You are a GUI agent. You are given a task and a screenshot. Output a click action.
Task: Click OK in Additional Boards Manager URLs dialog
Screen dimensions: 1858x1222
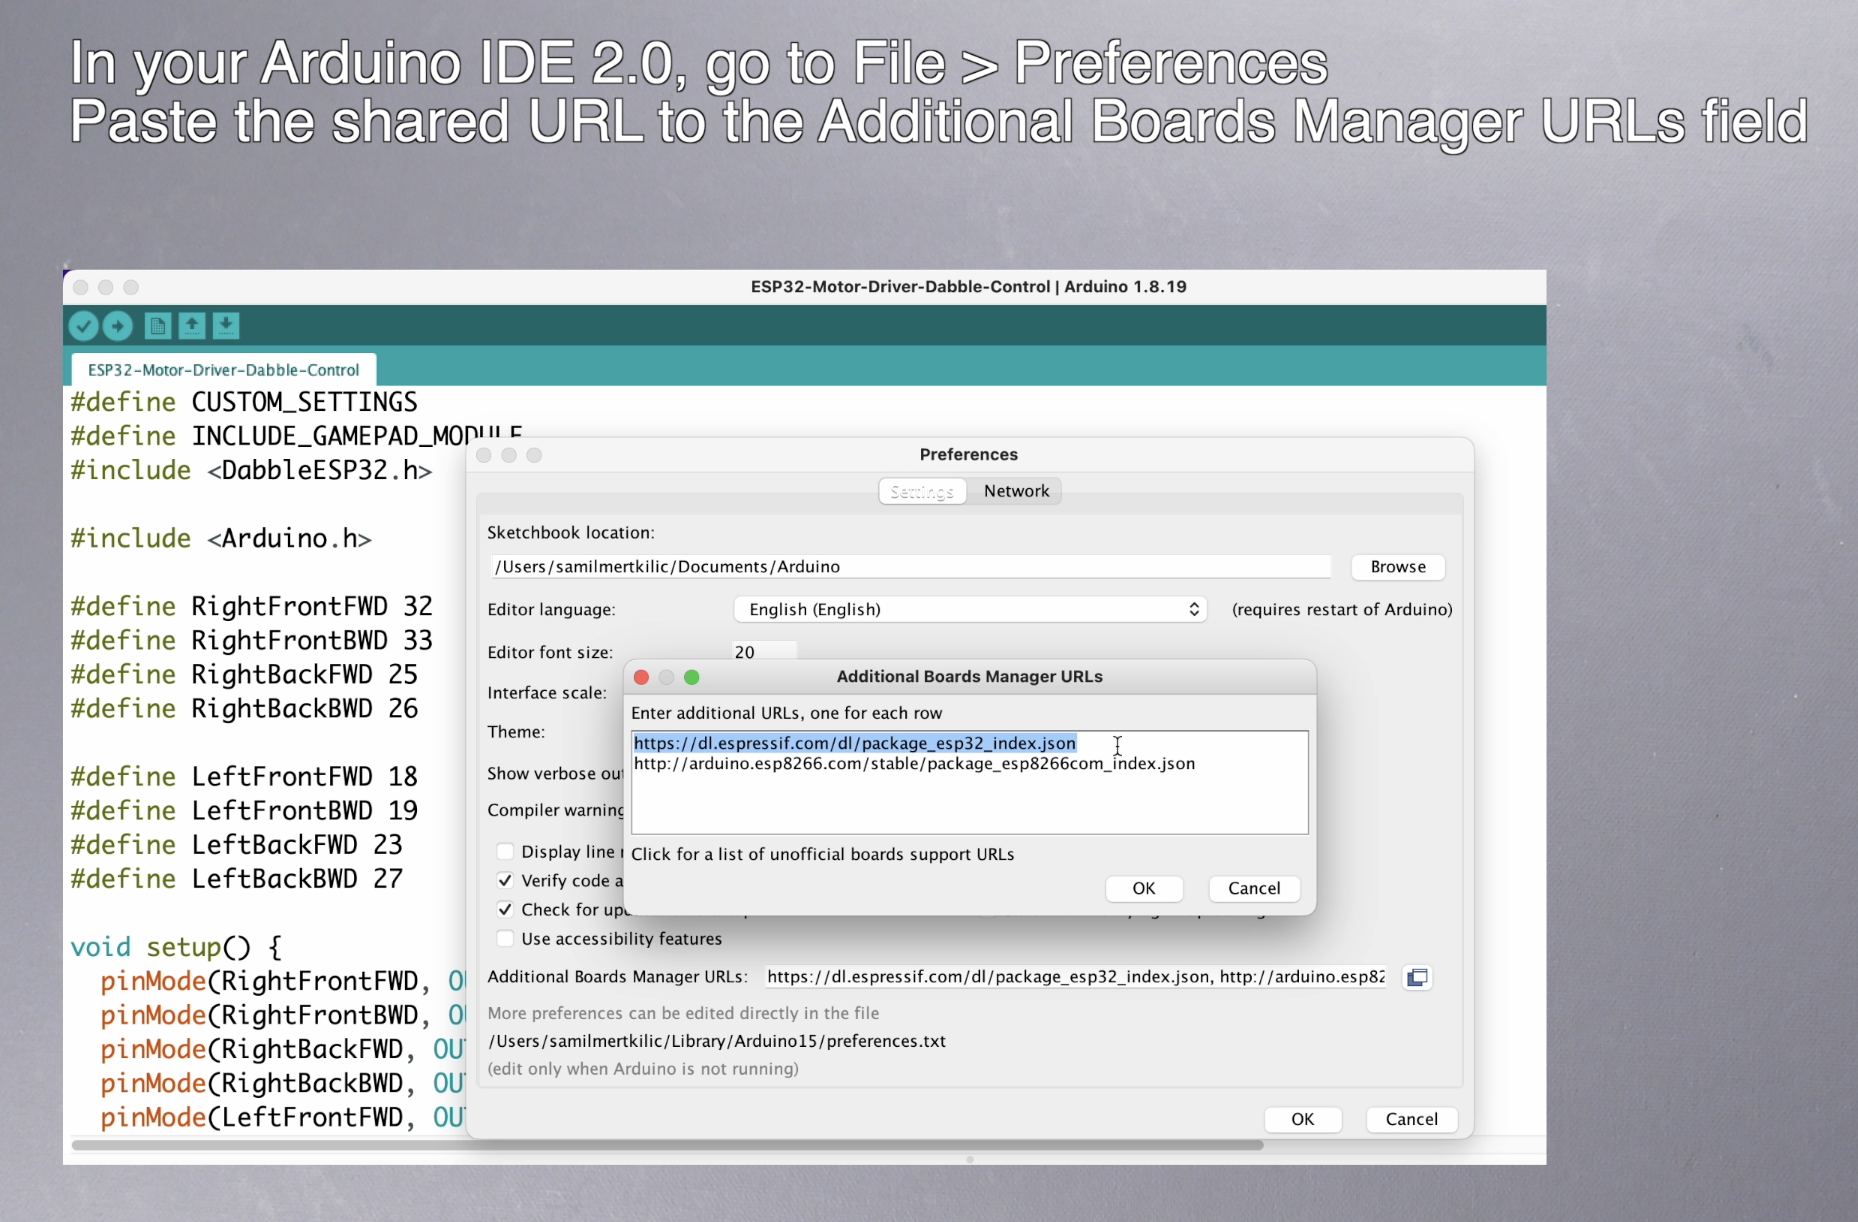pyautogui.click(x=1144, y=888)
